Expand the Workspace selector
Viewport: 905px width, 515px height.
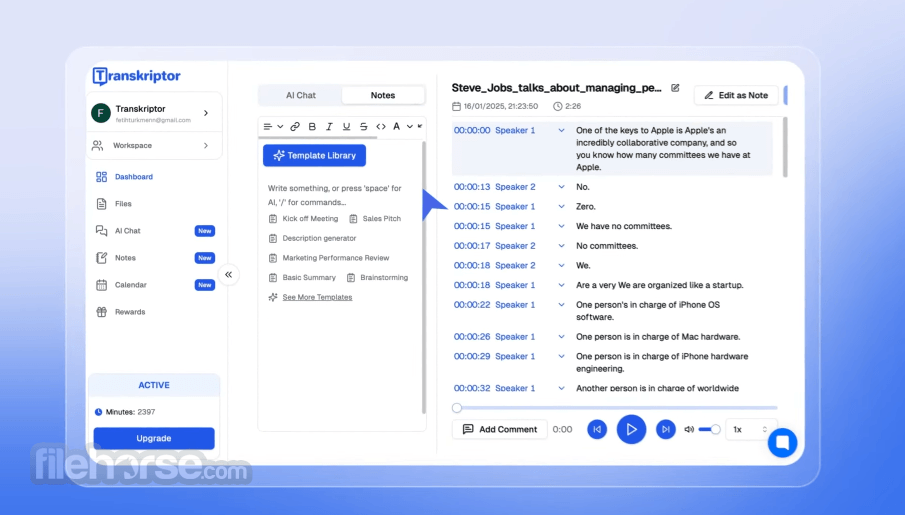click(206, 145)
